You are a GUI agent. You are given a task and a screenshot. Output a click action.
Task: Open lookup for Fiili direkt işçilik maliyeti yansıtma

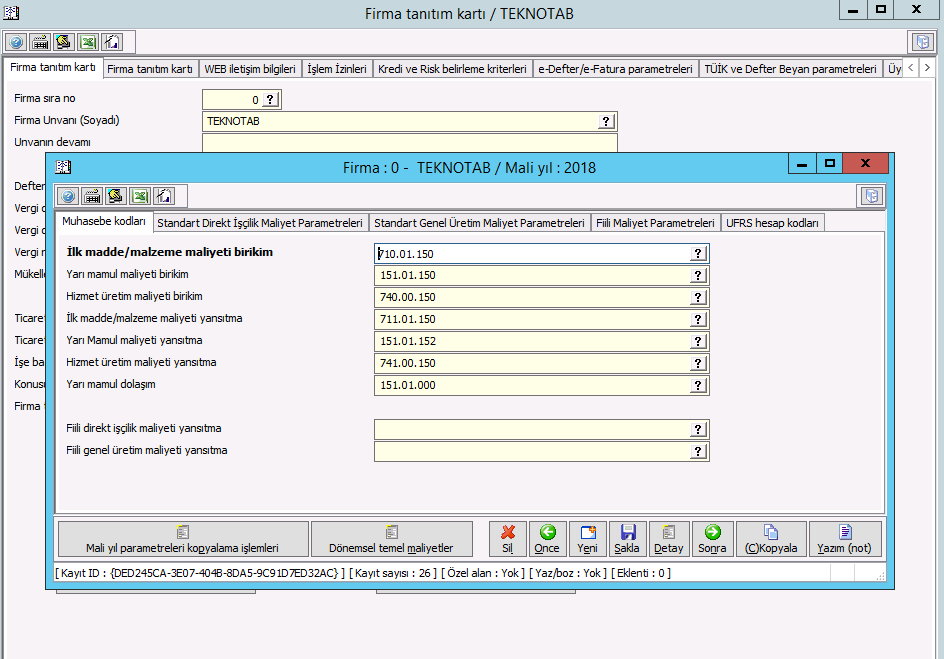tap(698, 429)
